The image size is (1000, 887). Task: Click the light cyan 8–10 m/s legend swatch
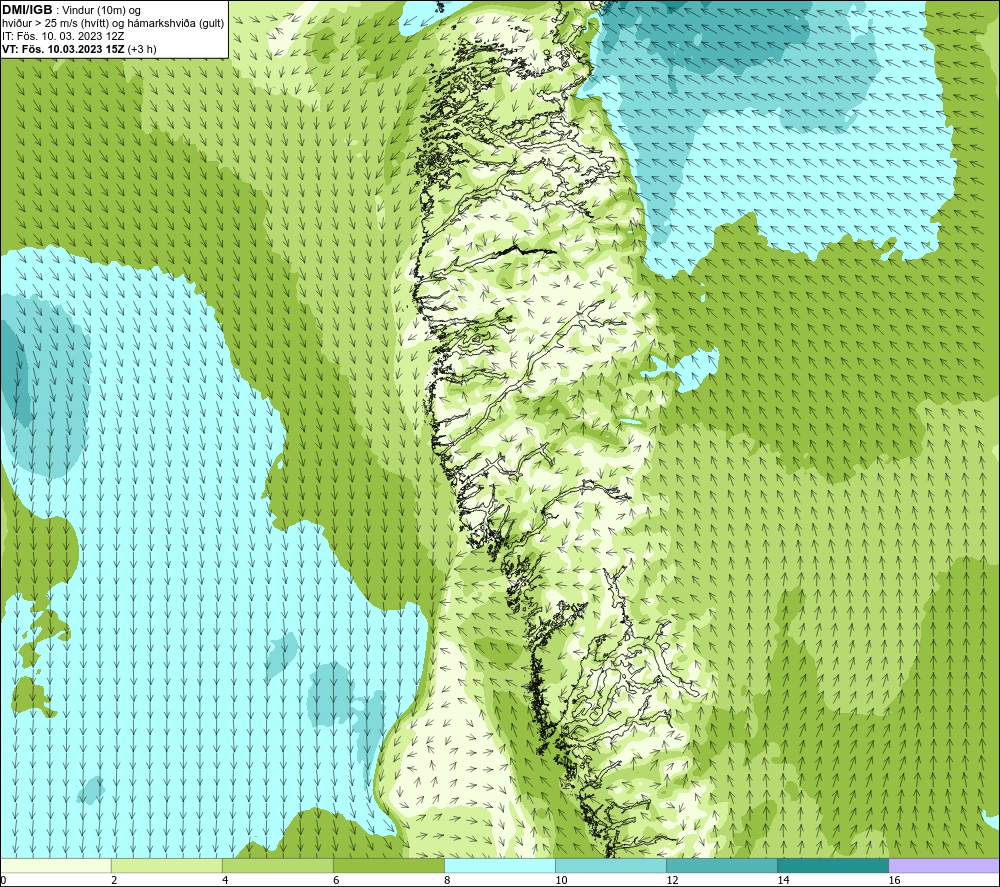pos(500,865)
